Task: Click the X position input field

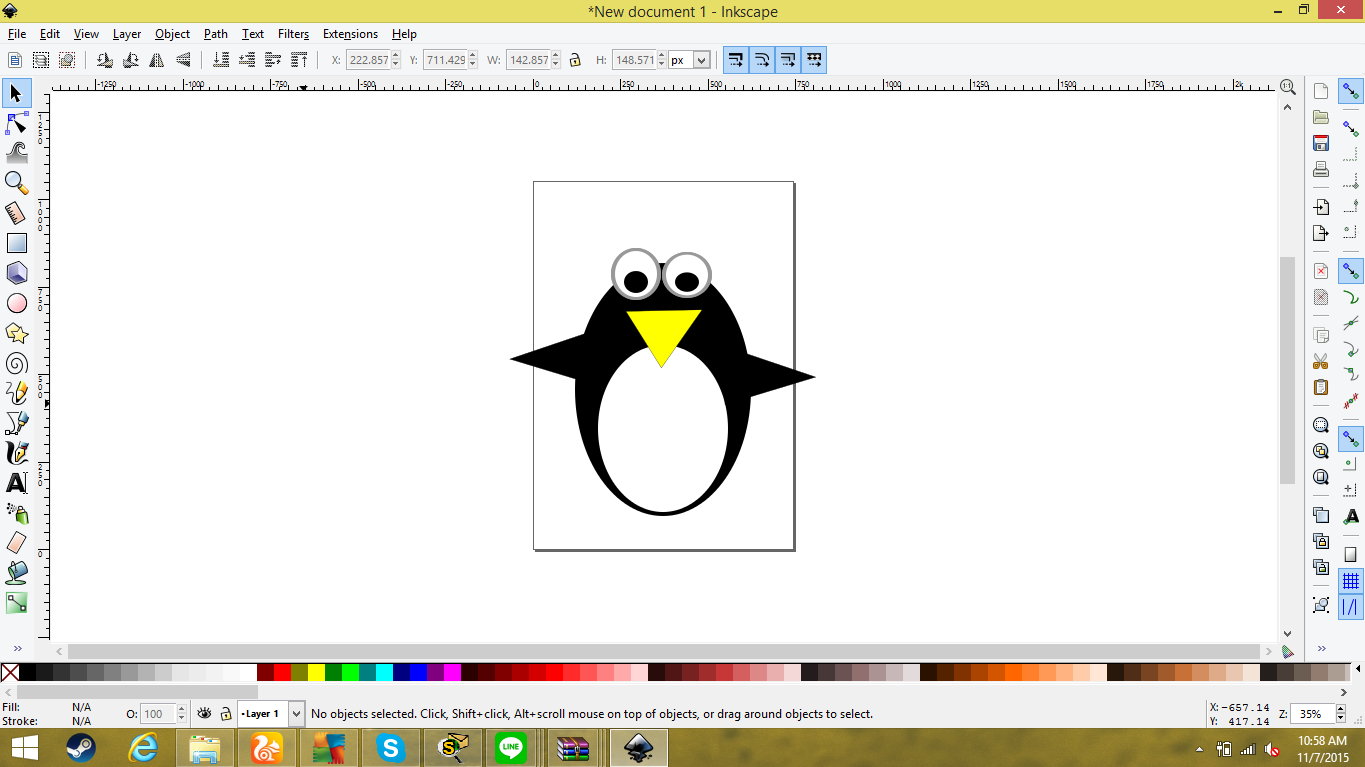Action: click(x=367, y=60)
